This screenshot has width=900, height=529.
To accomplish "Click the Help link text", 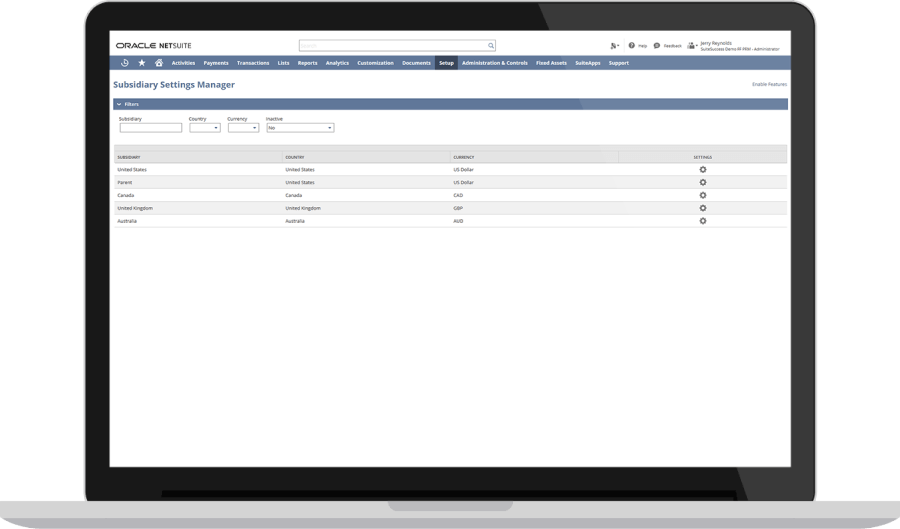I will [643, 46].
